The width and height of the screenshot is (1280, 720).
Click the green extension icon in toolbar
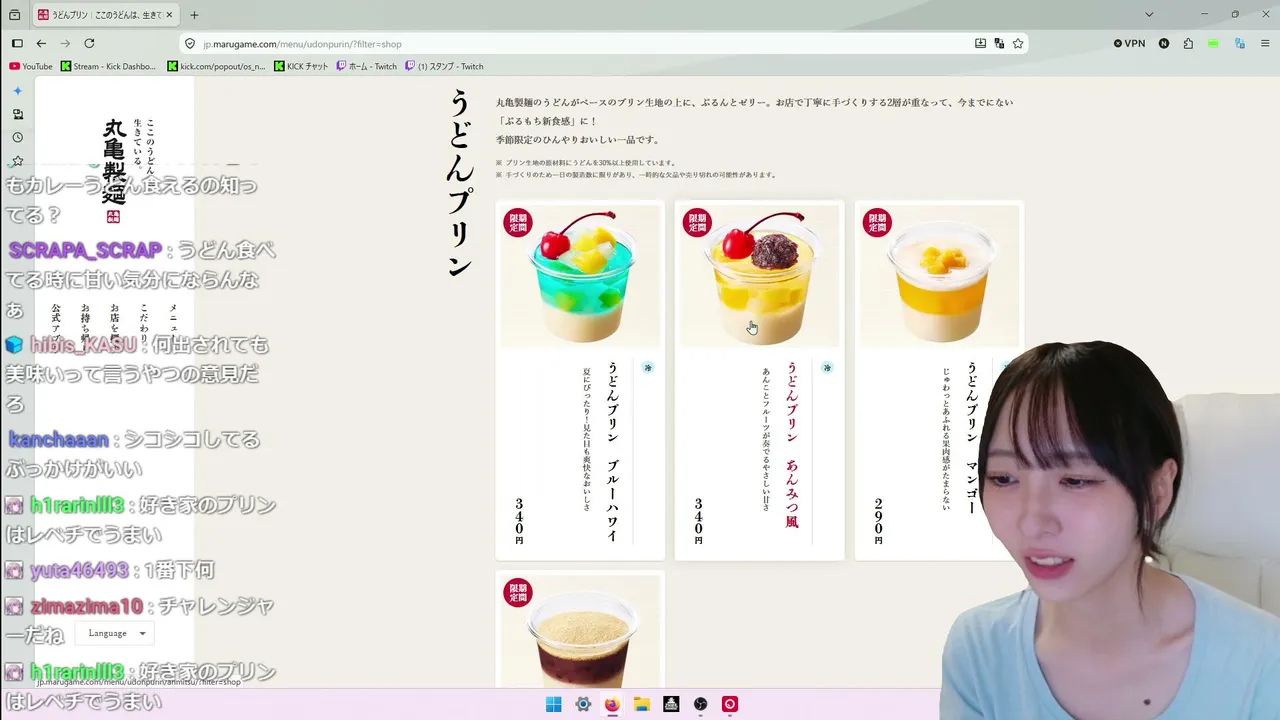click(x=1213, y=44)
